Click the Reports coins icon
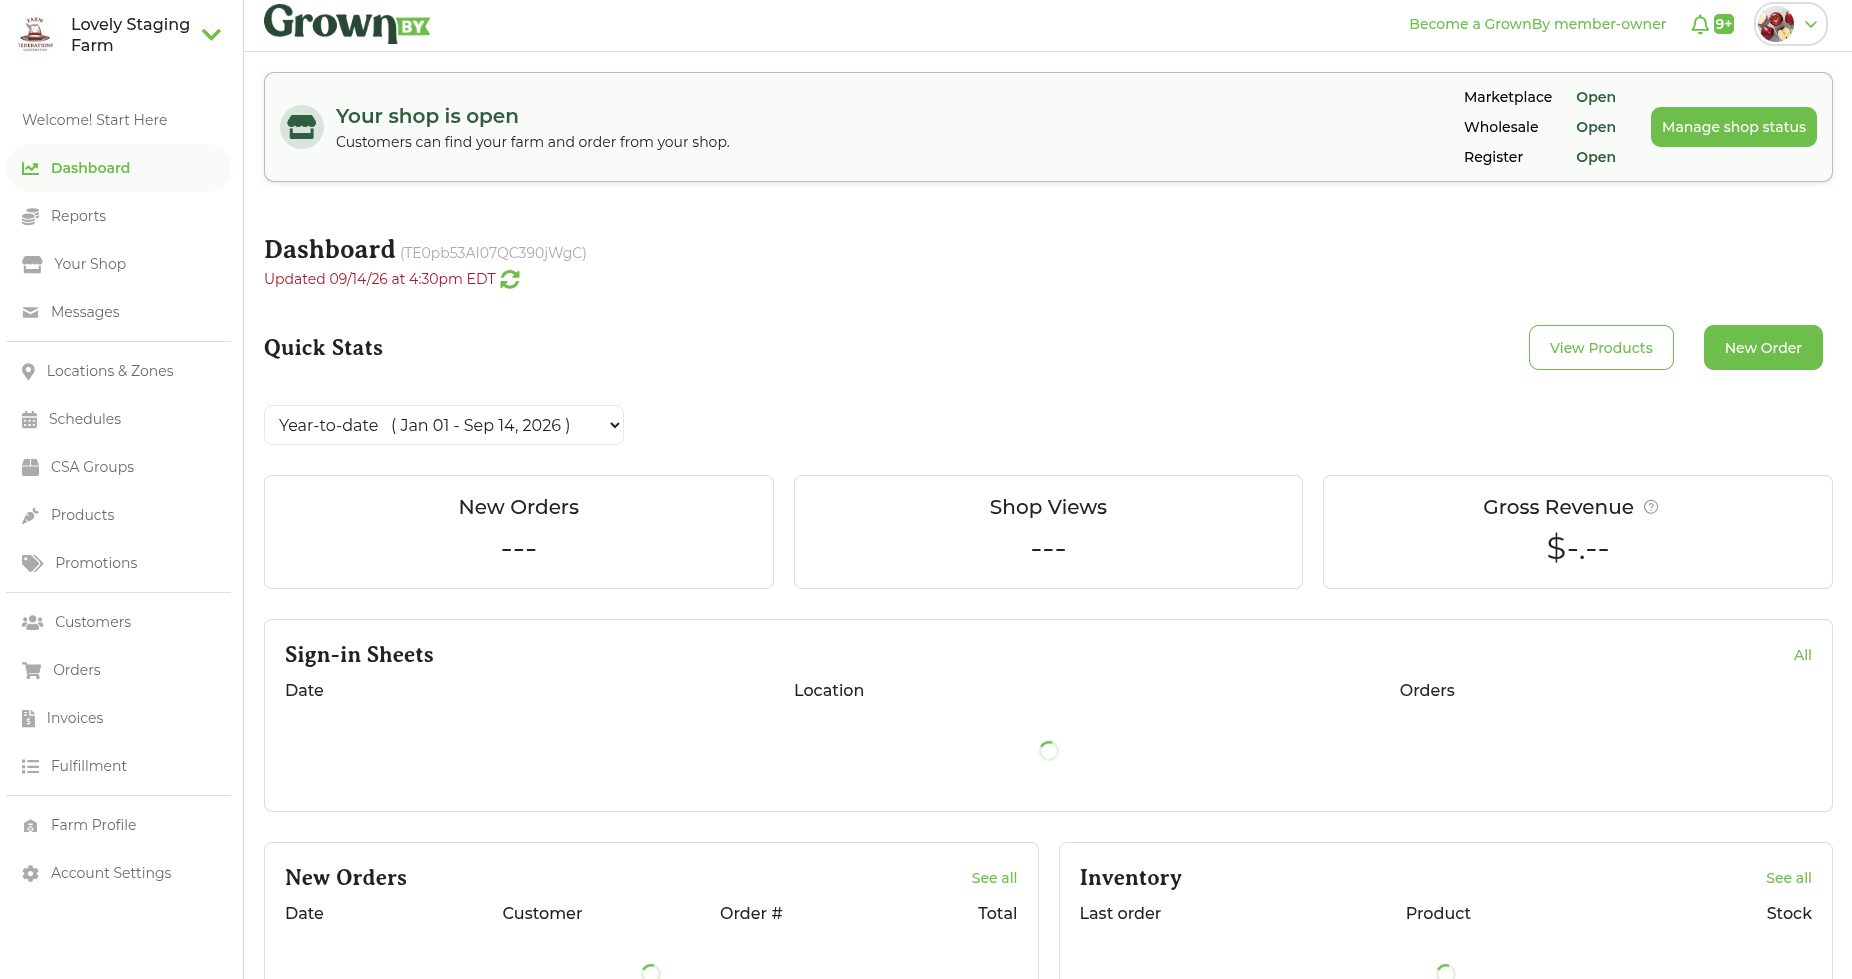 click(31, 216)
